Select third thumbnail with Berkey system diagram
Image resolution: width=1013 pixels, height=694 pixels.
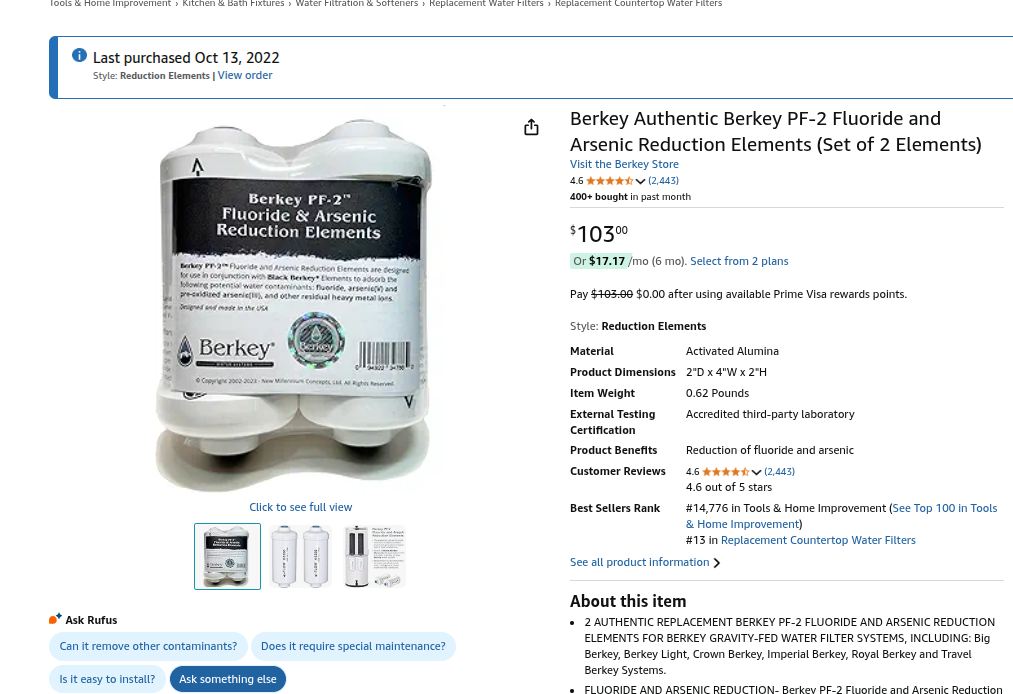pos(374,556)
